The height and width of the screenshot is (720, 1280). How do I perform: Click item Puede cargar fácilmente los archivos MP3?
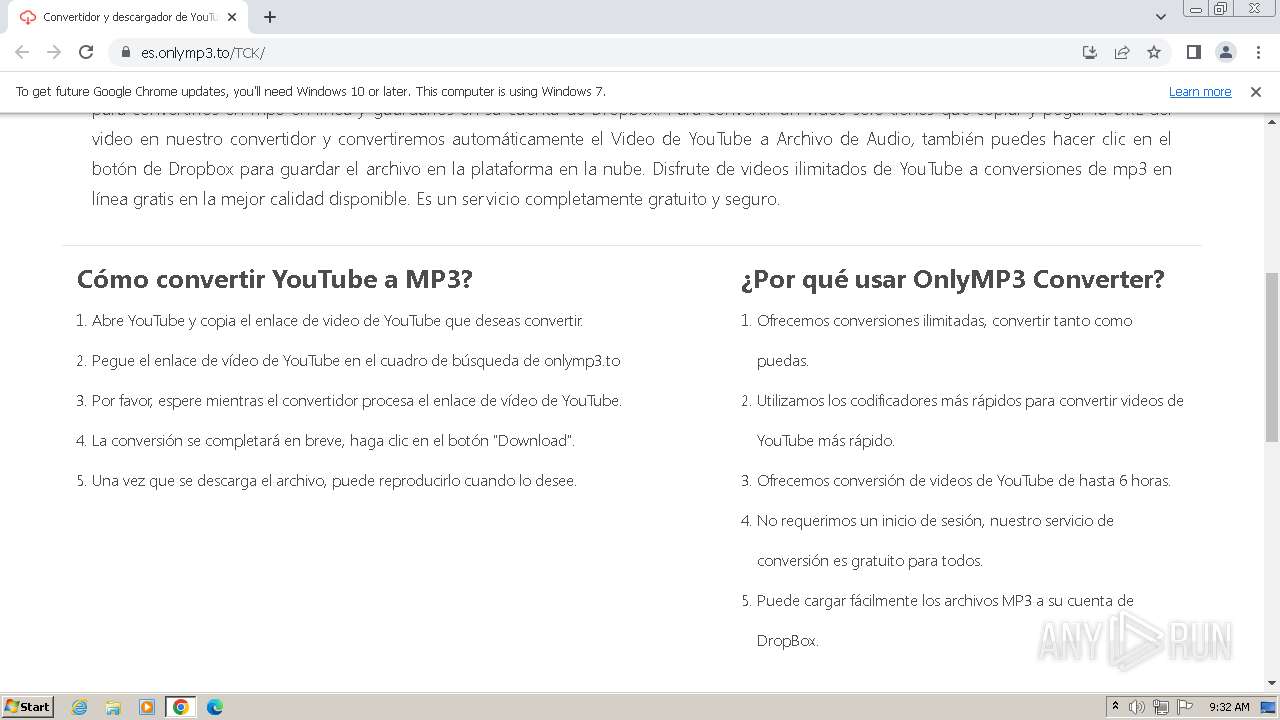coord(945,621)
